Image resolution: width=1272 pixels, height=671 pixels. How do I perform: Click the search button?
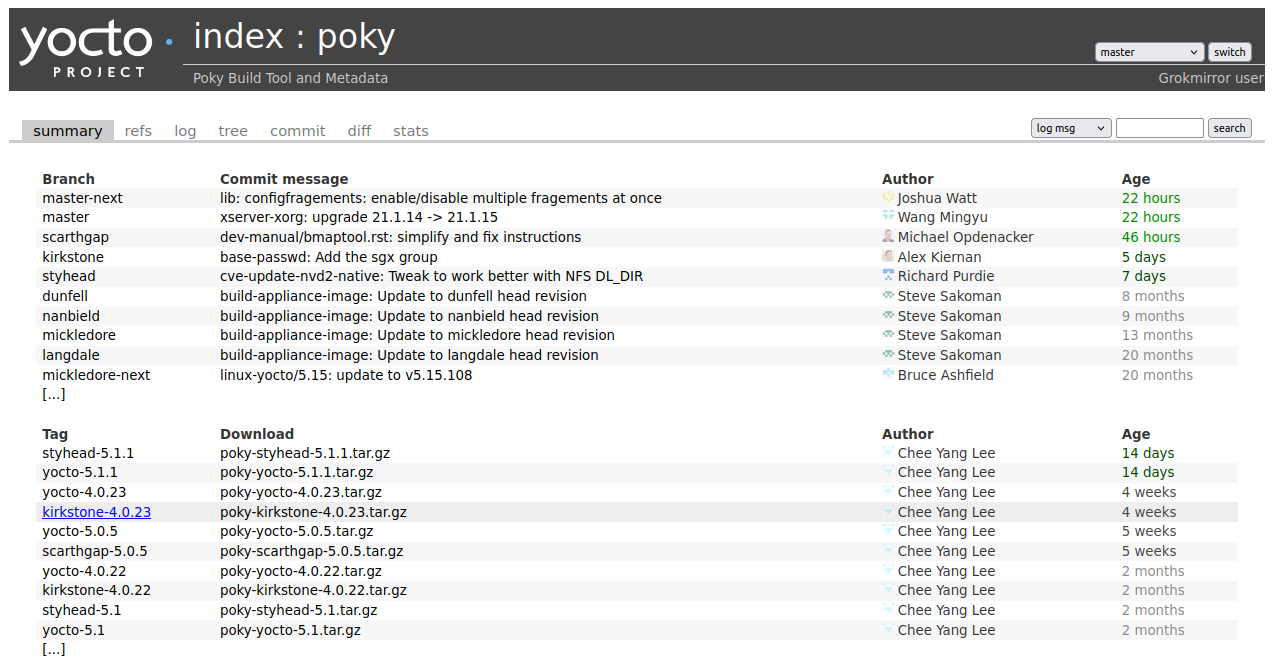click(x=1229, y=127)
